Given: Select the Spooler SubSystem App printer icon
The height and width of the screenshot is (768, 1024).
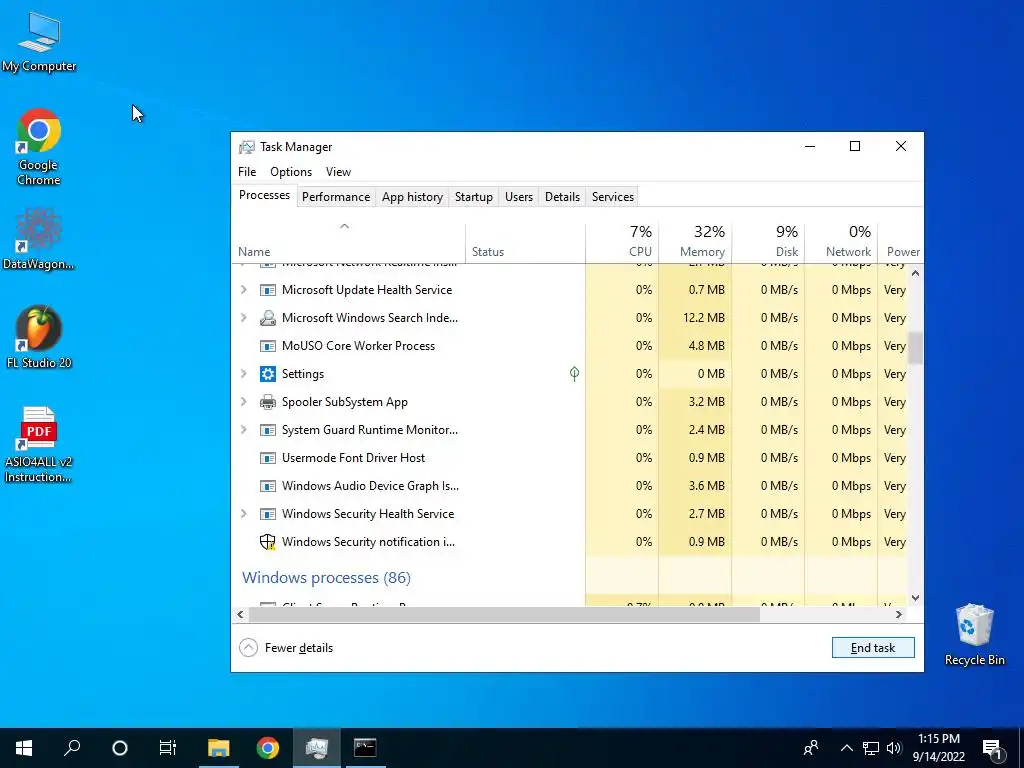Looking at the screenshot, I should point(268,402).
